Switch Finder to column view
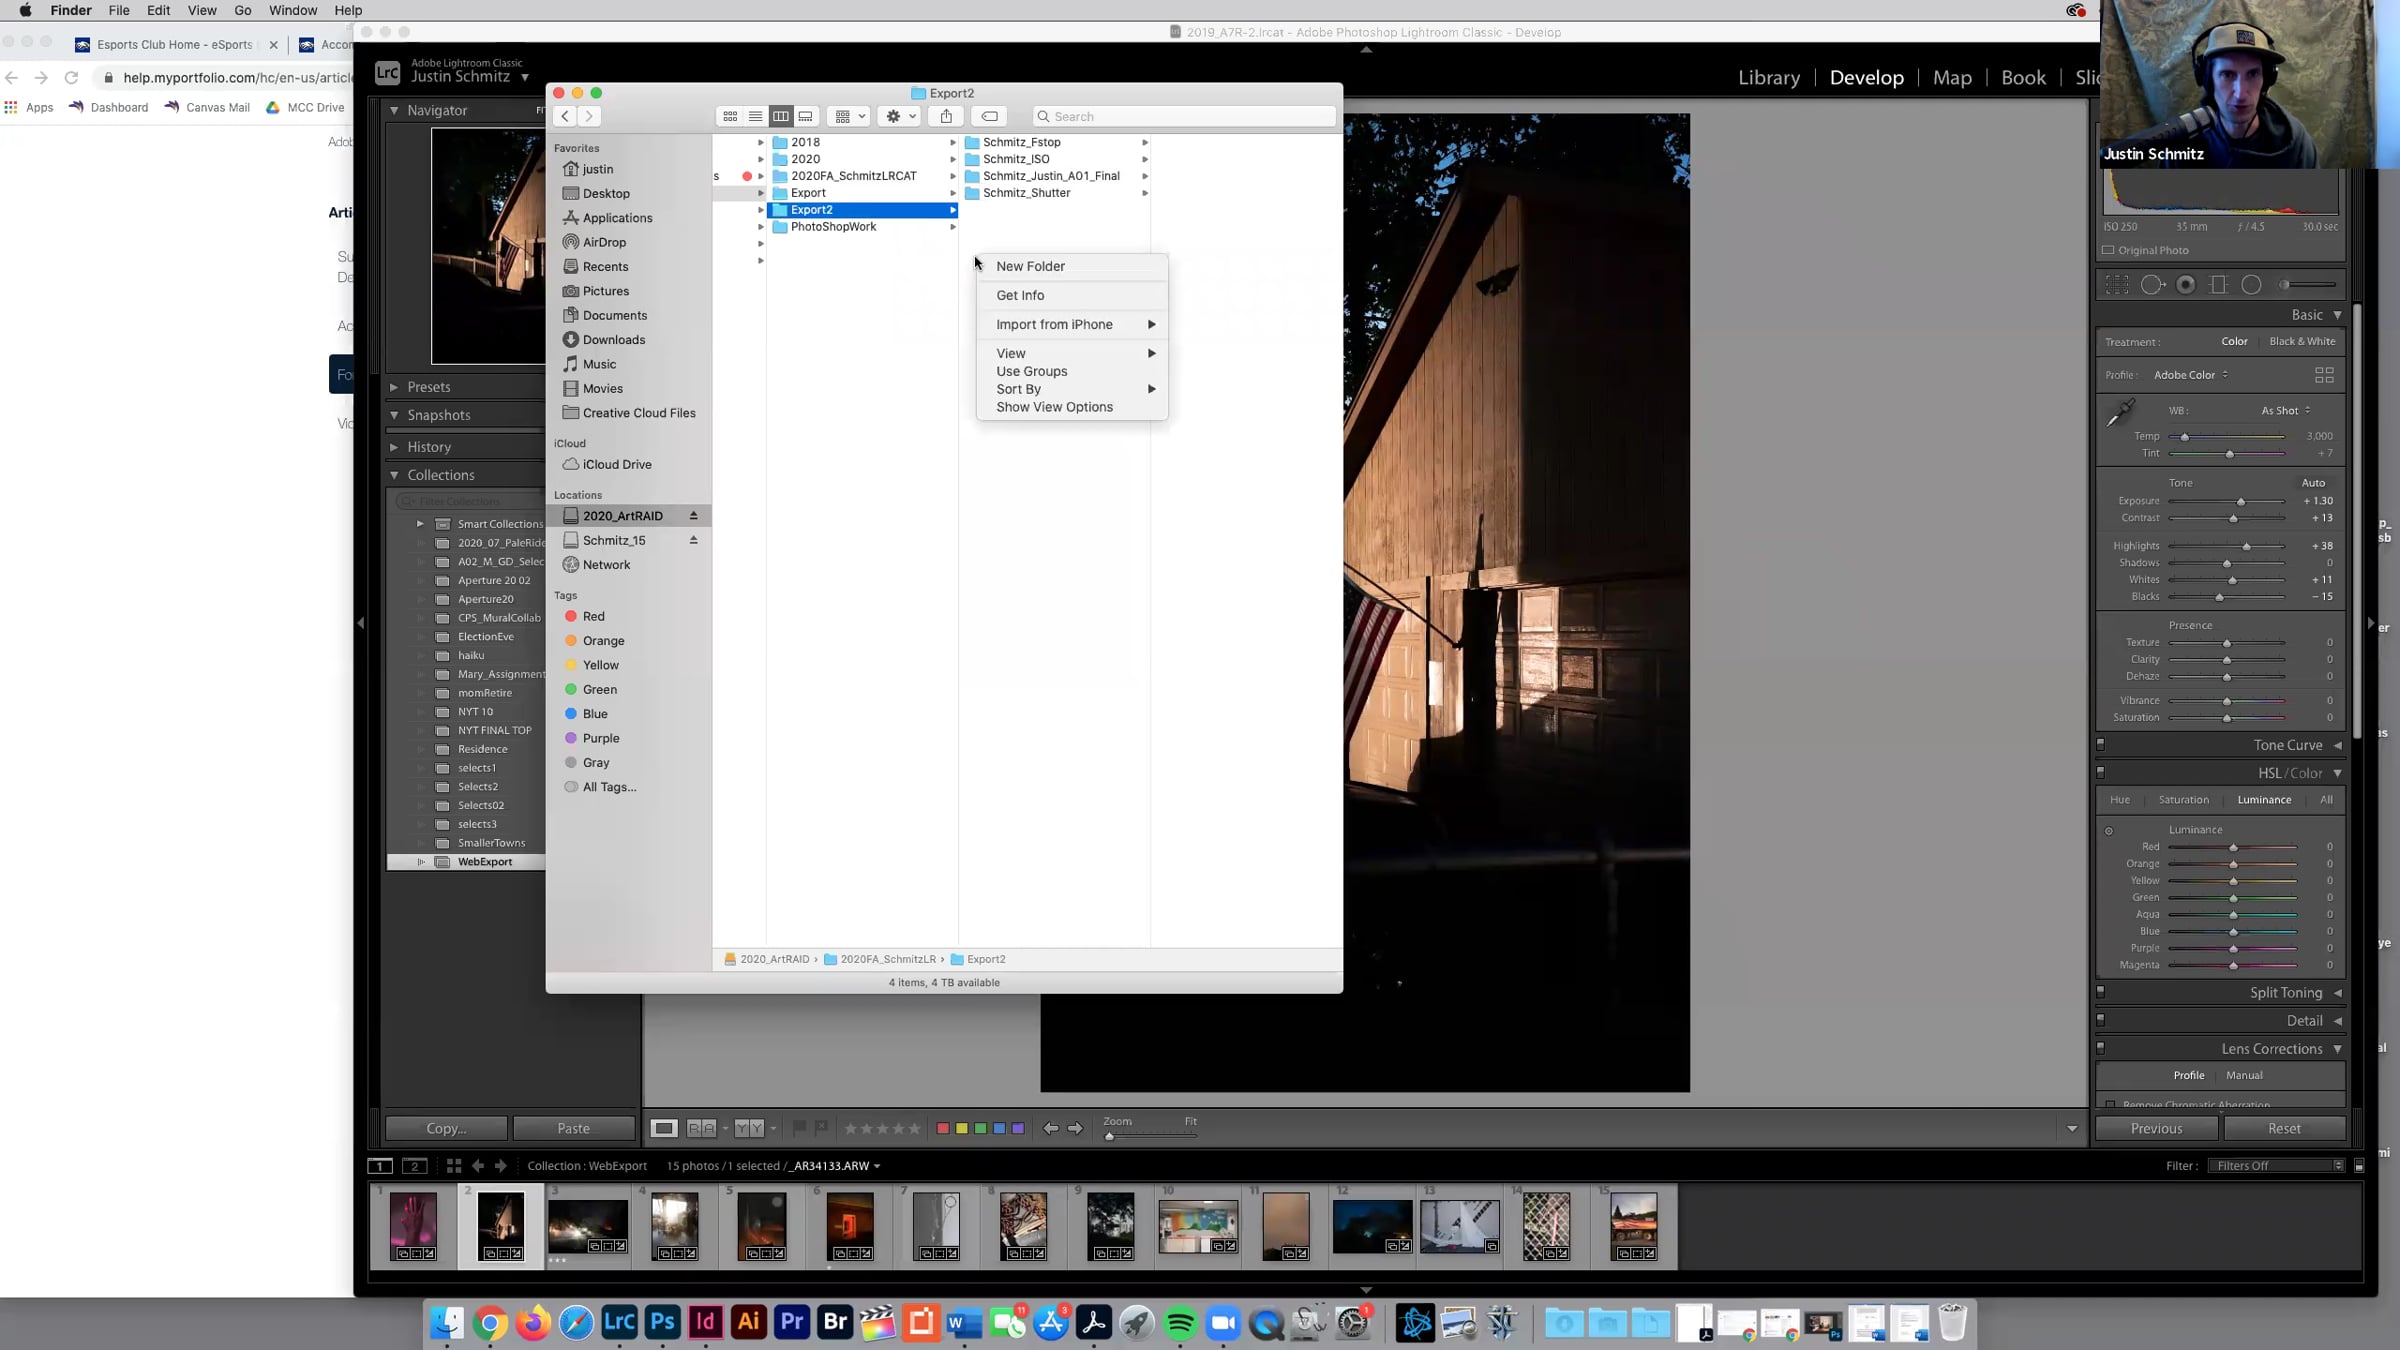2400x1350 pixels. [780, 116]
